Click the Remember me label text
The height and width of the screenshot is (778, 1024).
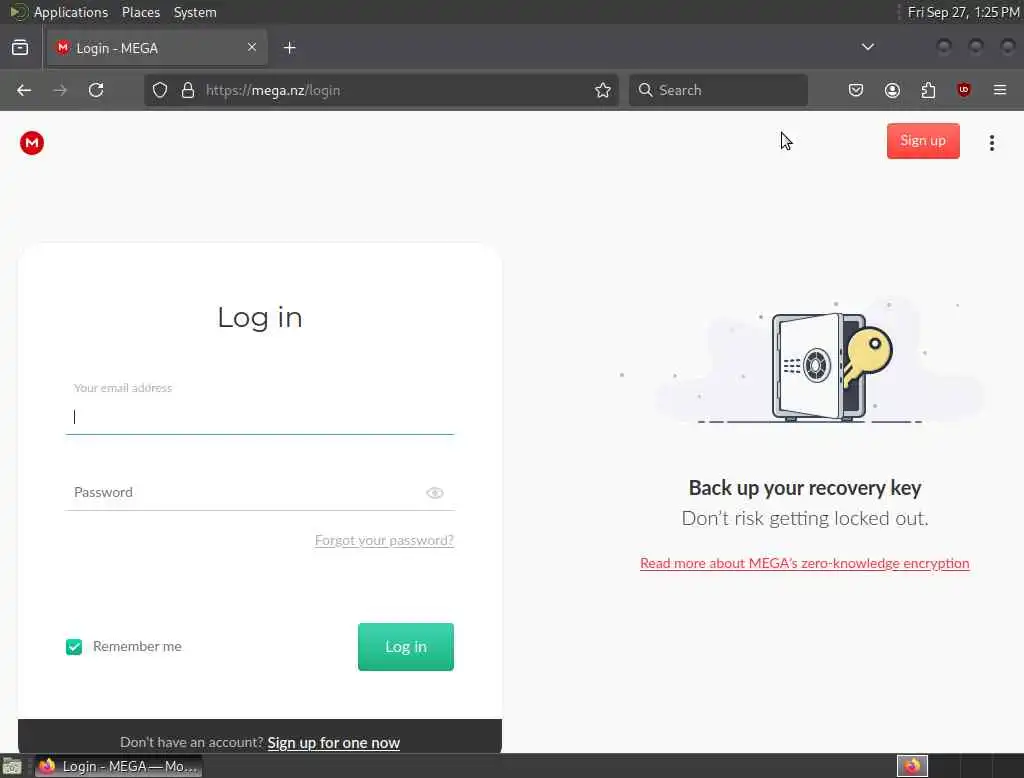(x=137, y=647)
